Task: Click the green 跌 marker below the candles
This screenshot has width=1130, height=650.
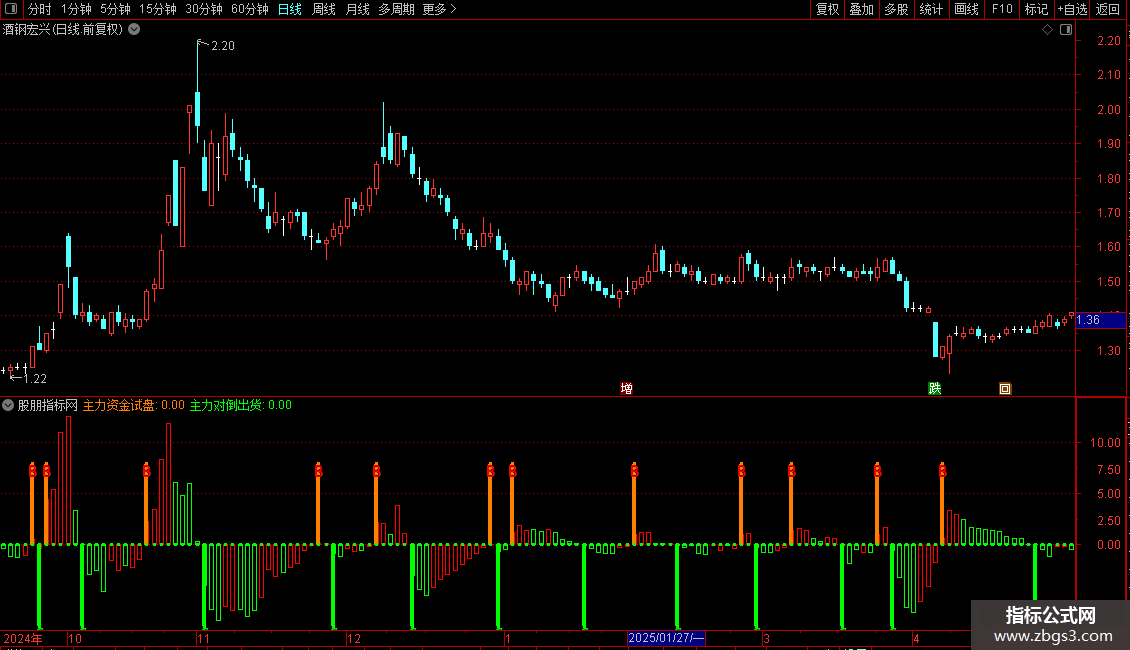Action: (x=935, y=388)
